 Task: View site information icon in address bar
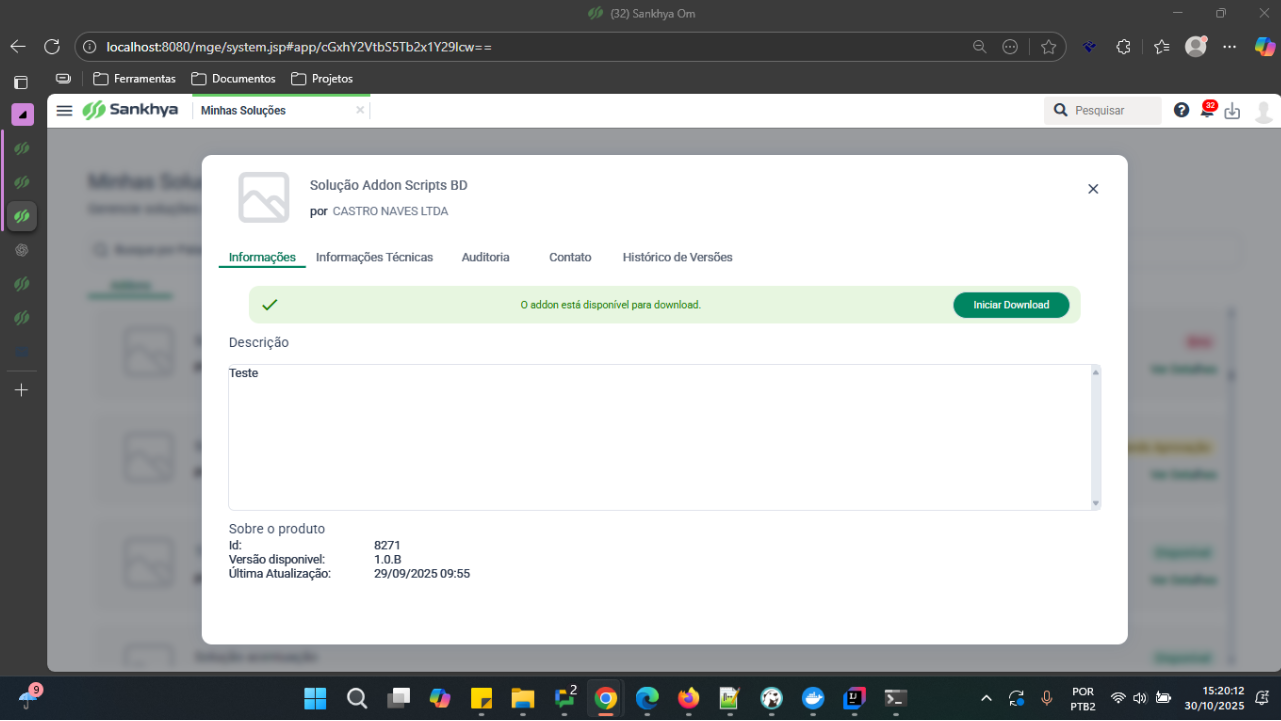(89, 47)
